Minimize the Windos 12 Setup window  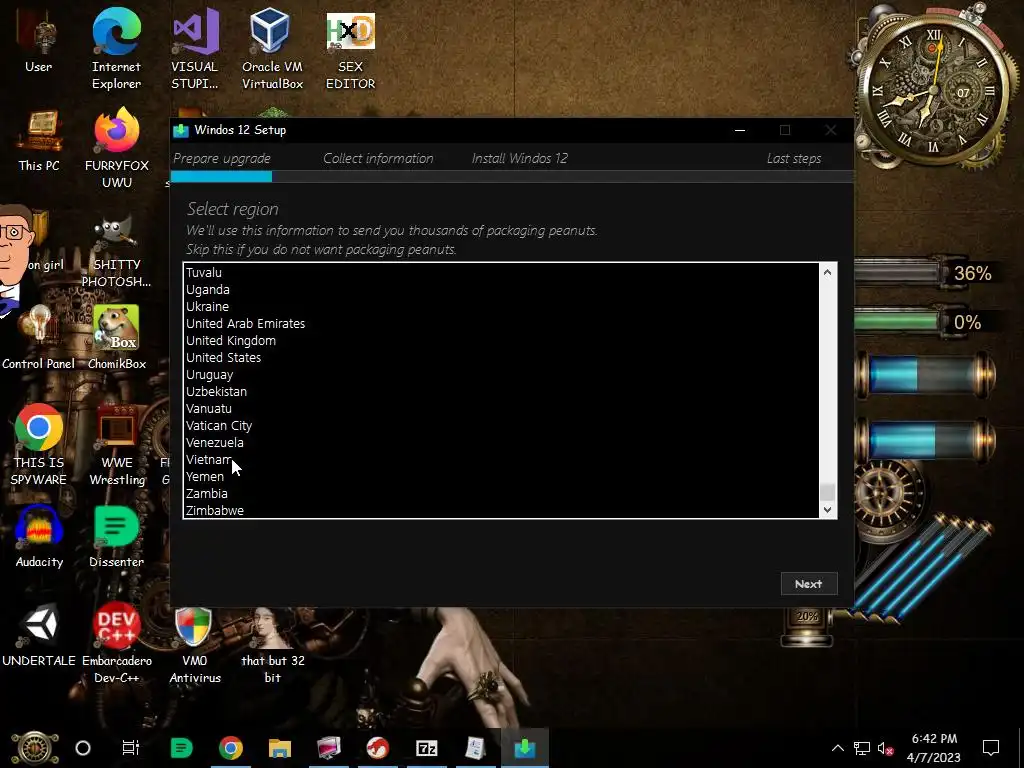740,130
